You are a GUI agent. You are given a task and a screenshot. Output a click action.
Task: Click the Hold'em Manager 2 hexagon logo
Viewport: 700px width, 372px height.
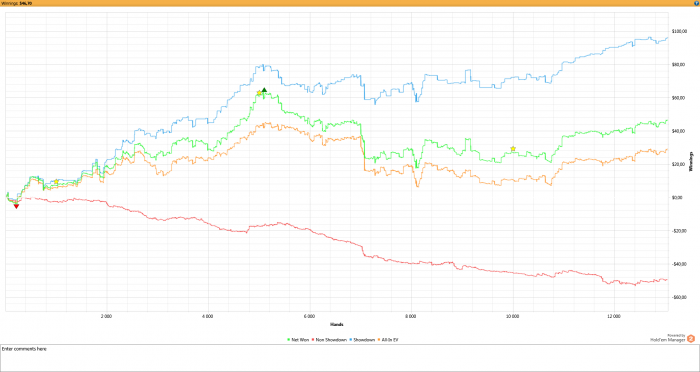[691, 339]
